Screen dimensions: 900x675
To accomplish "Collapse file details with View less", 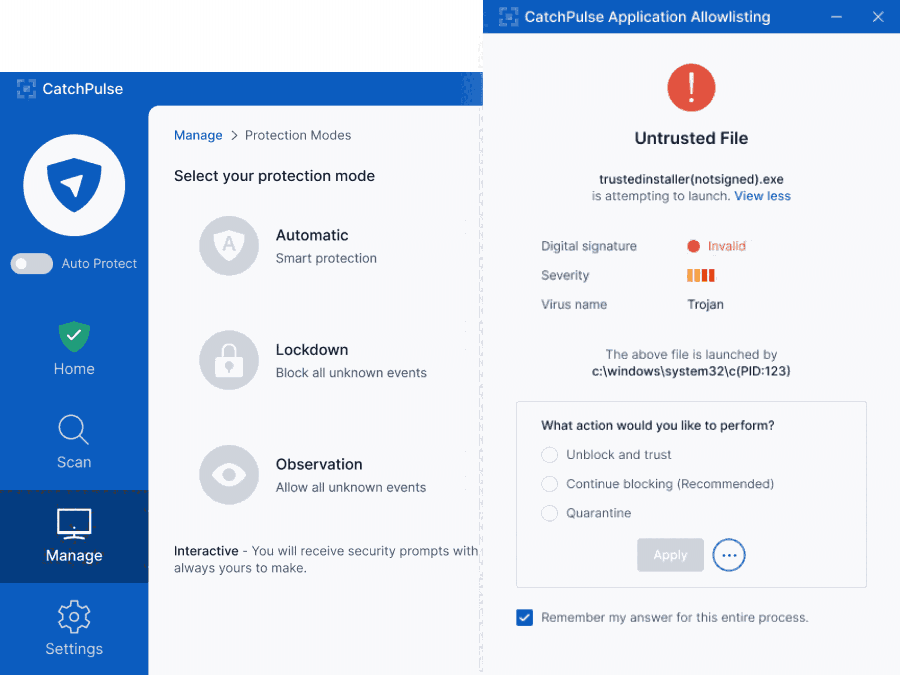I will click(x=761, y=196).
